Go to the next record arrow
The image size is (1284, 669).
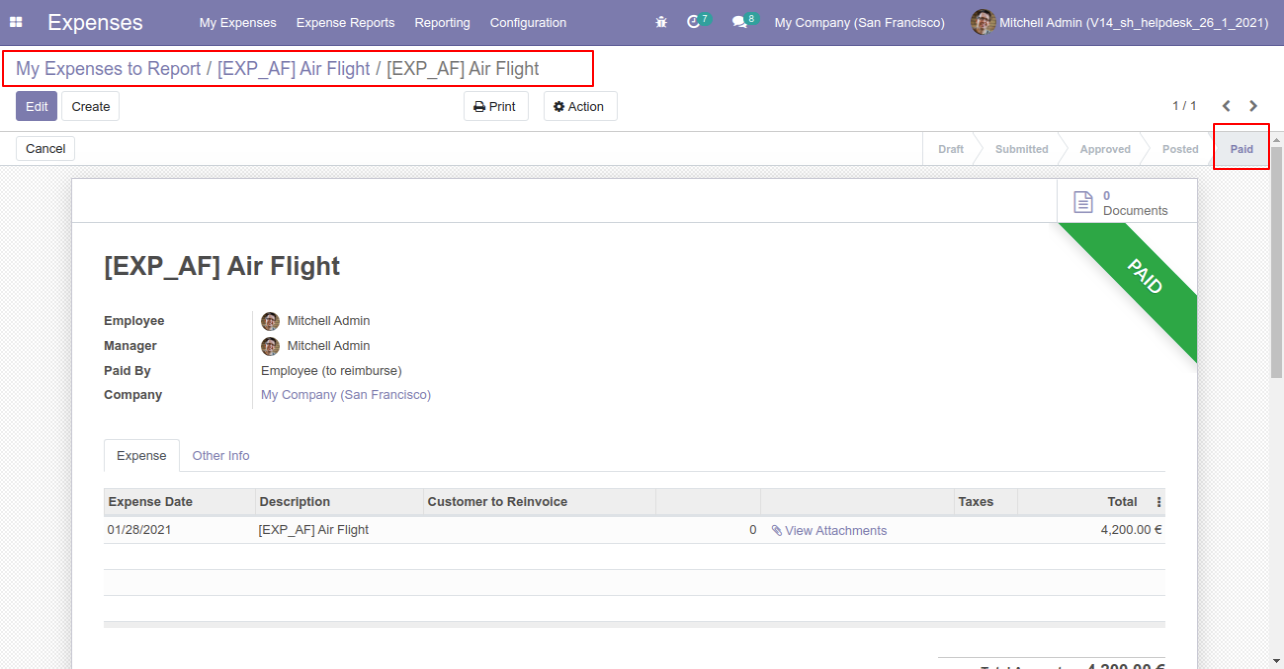click(x=1253, y=106)
